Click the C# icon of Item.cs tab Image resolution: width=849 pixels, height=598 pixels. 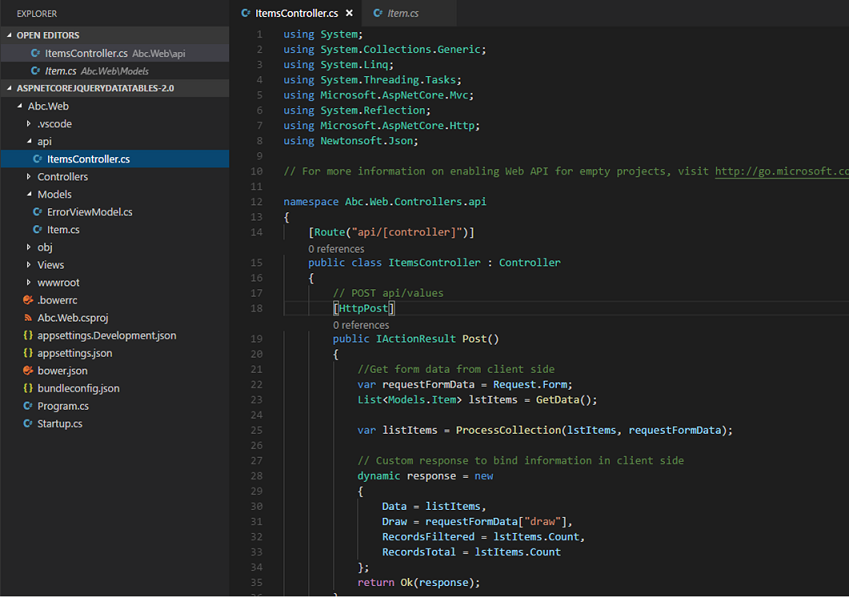[x=378, y=13]
